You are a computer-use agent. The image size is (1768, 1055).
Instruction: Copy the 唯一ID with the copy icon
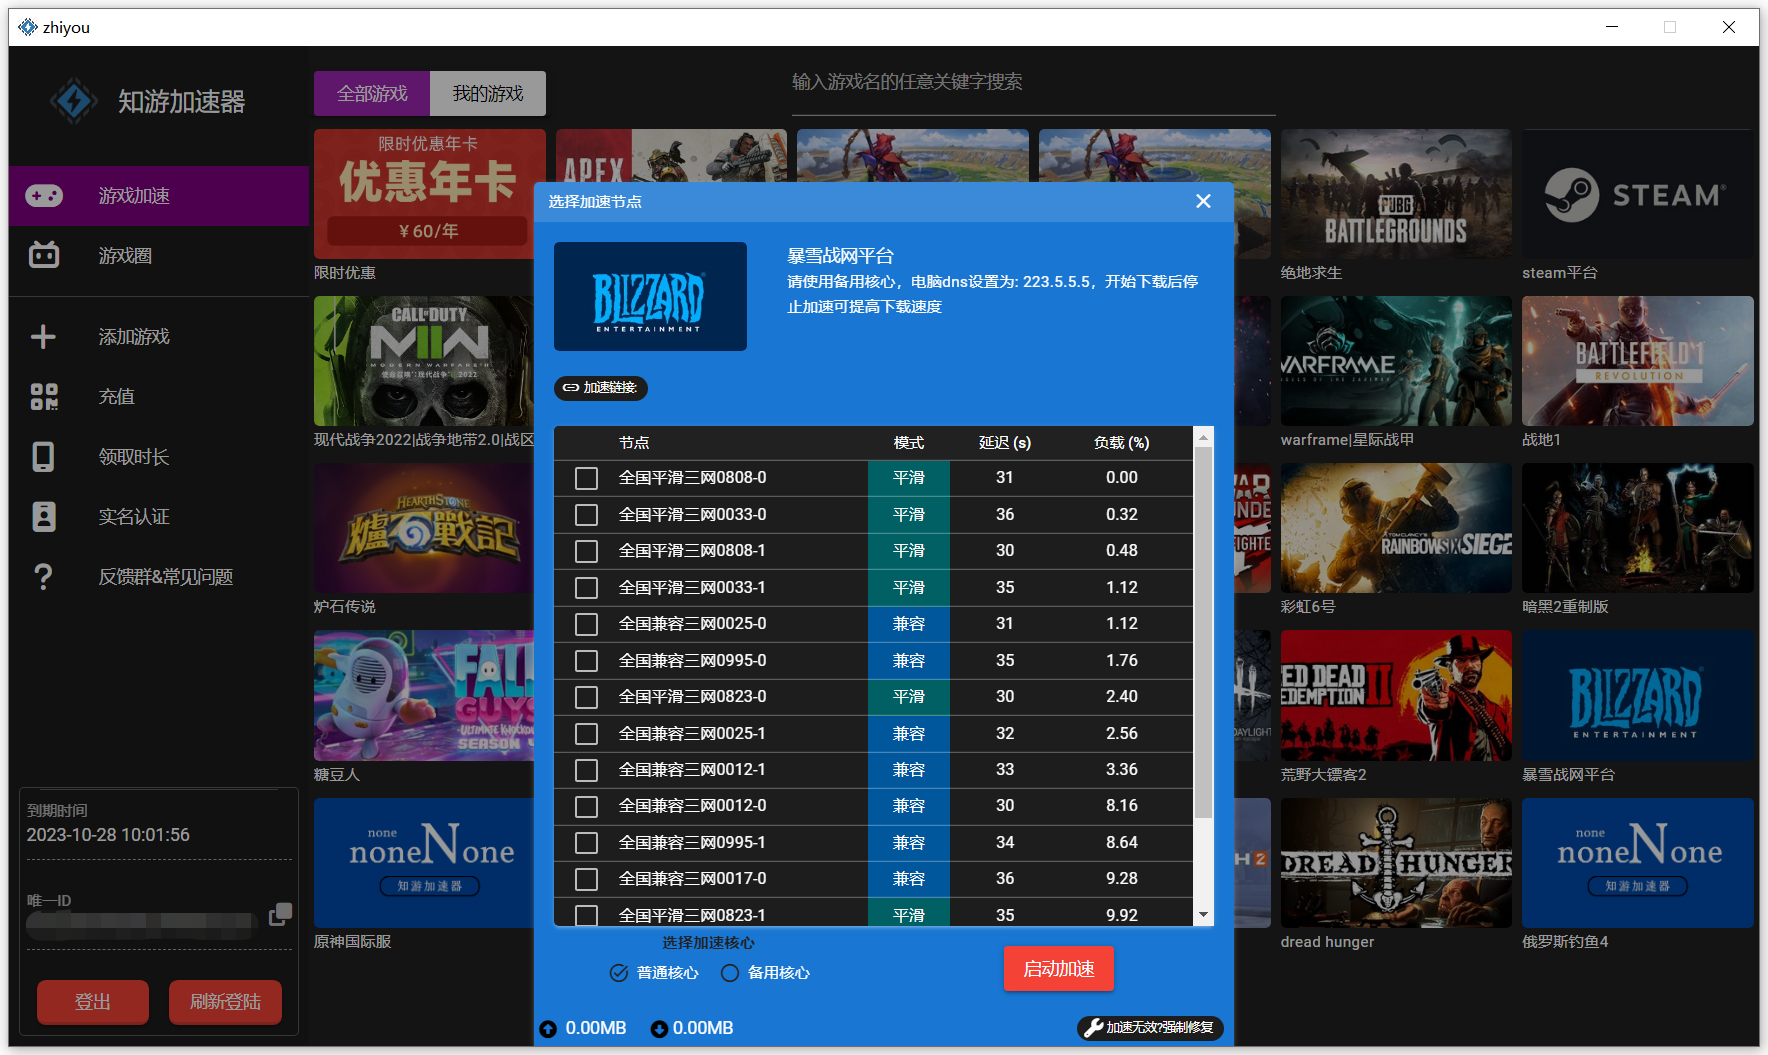pyautogui.click(x=280, y=914)
